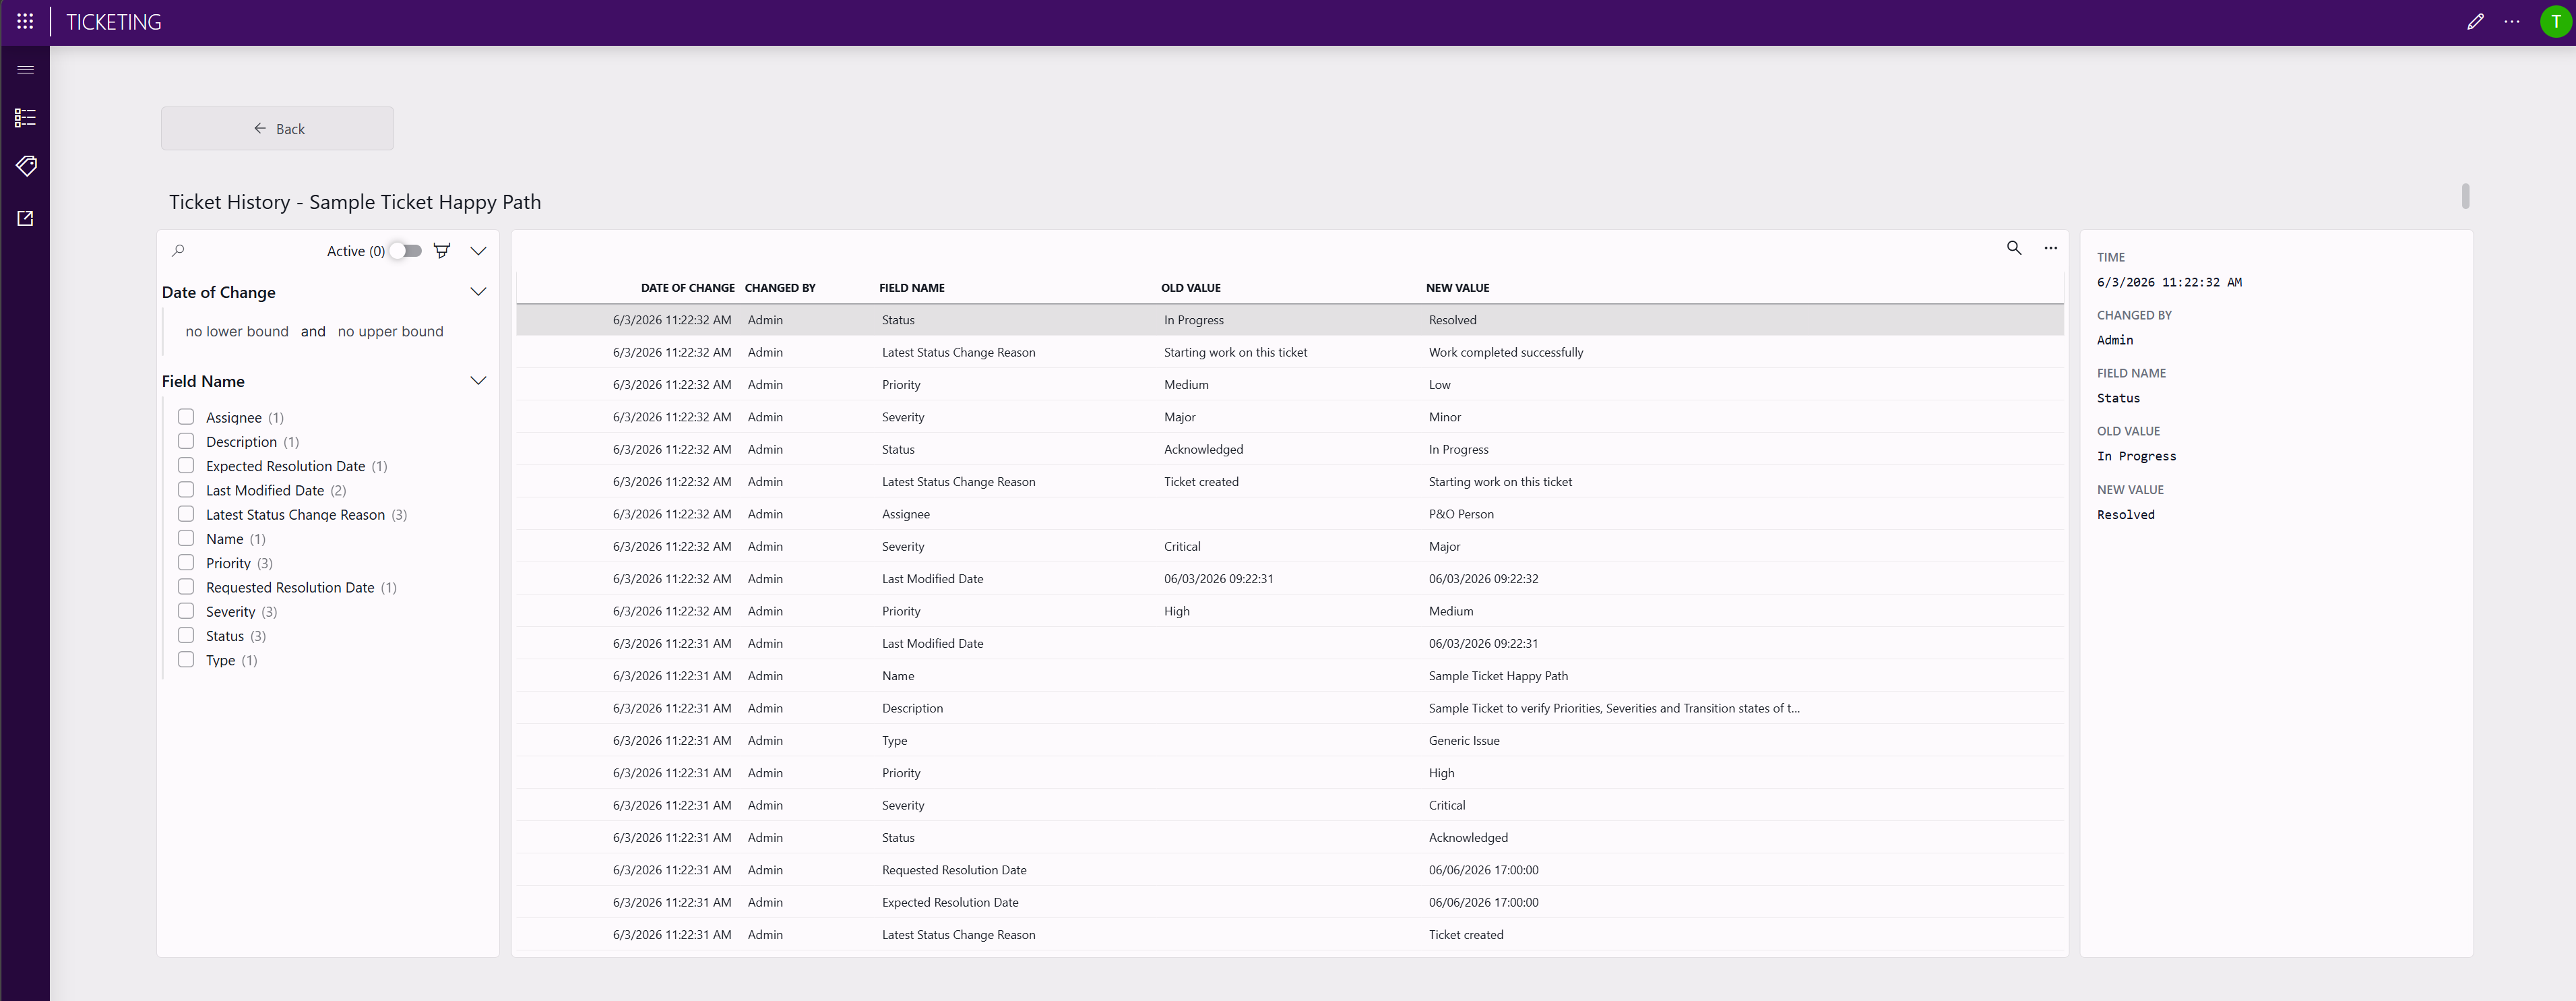The height and width of the screenshot is (1001, 2576).
Task: Set the no lower bound date
Action: point(237,331)
